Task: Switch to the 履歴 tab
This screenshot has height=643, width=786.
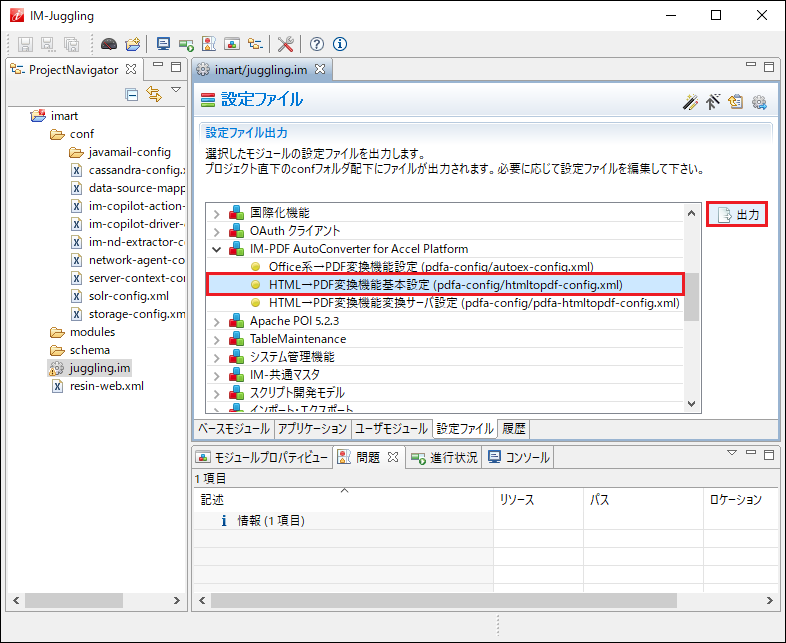Action: [x=513, y=428]
